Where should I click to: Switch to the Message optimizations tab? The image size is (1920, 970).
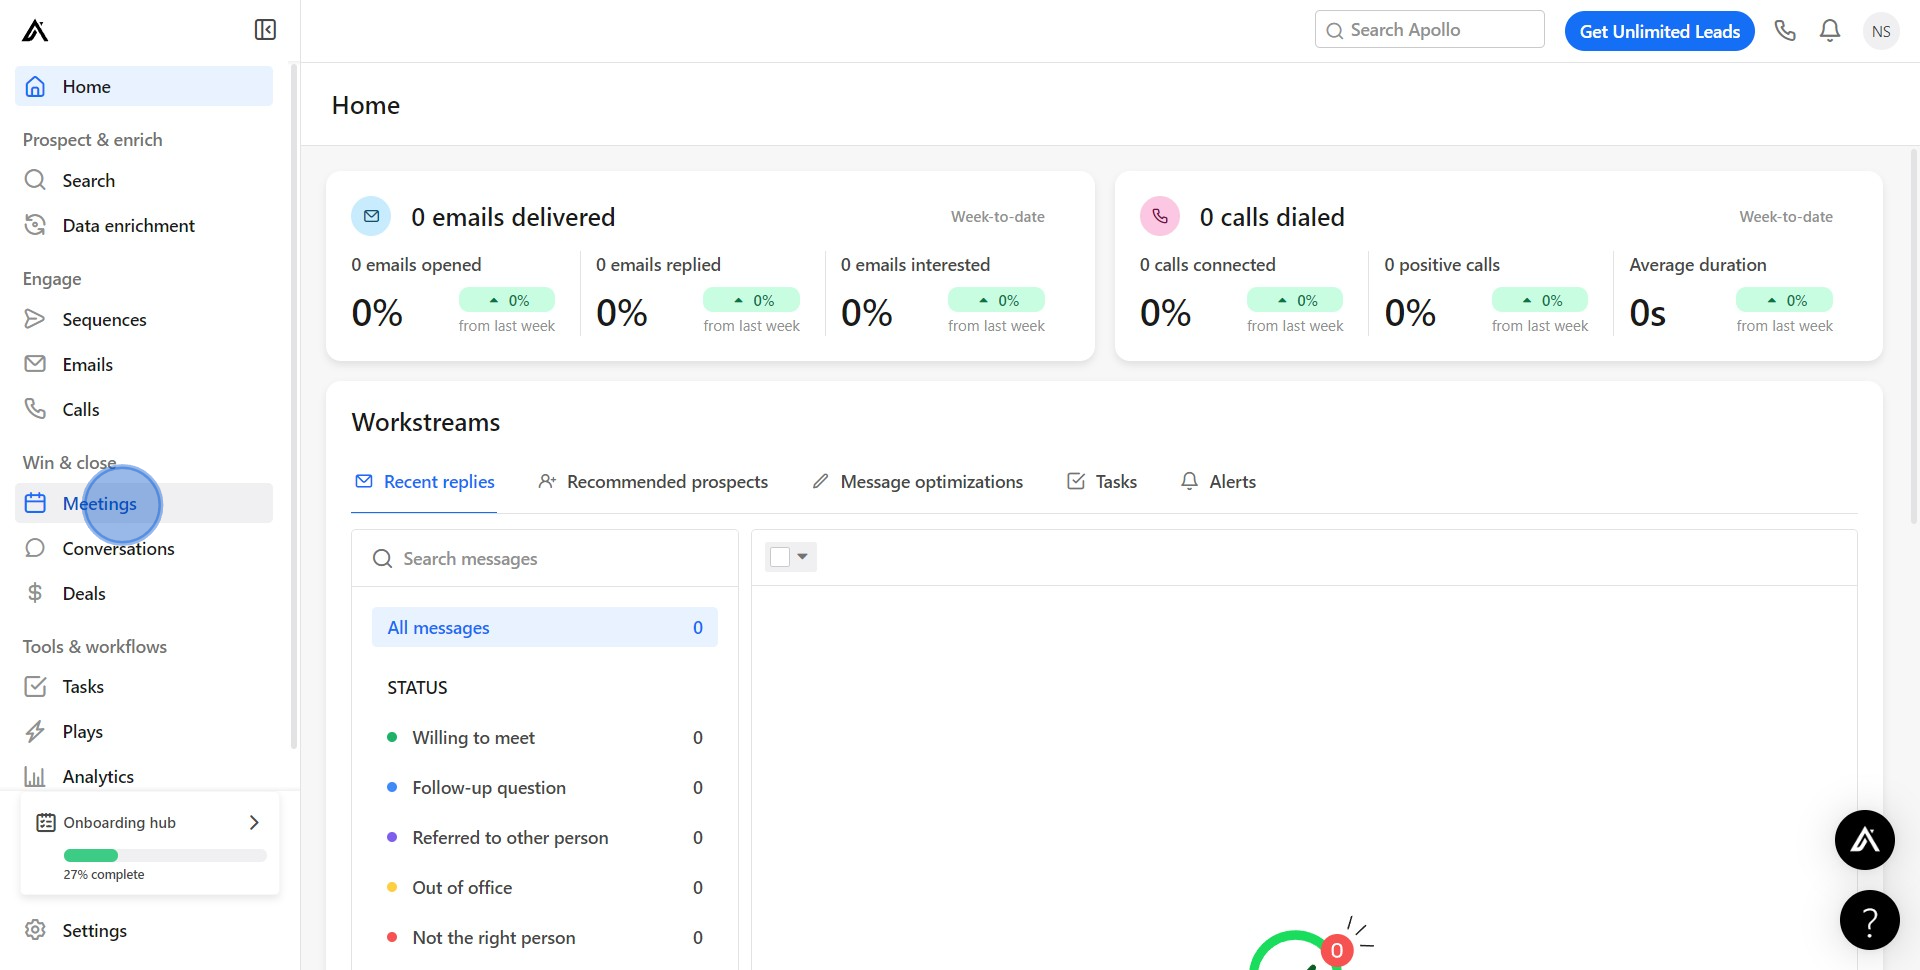(917, 482)
